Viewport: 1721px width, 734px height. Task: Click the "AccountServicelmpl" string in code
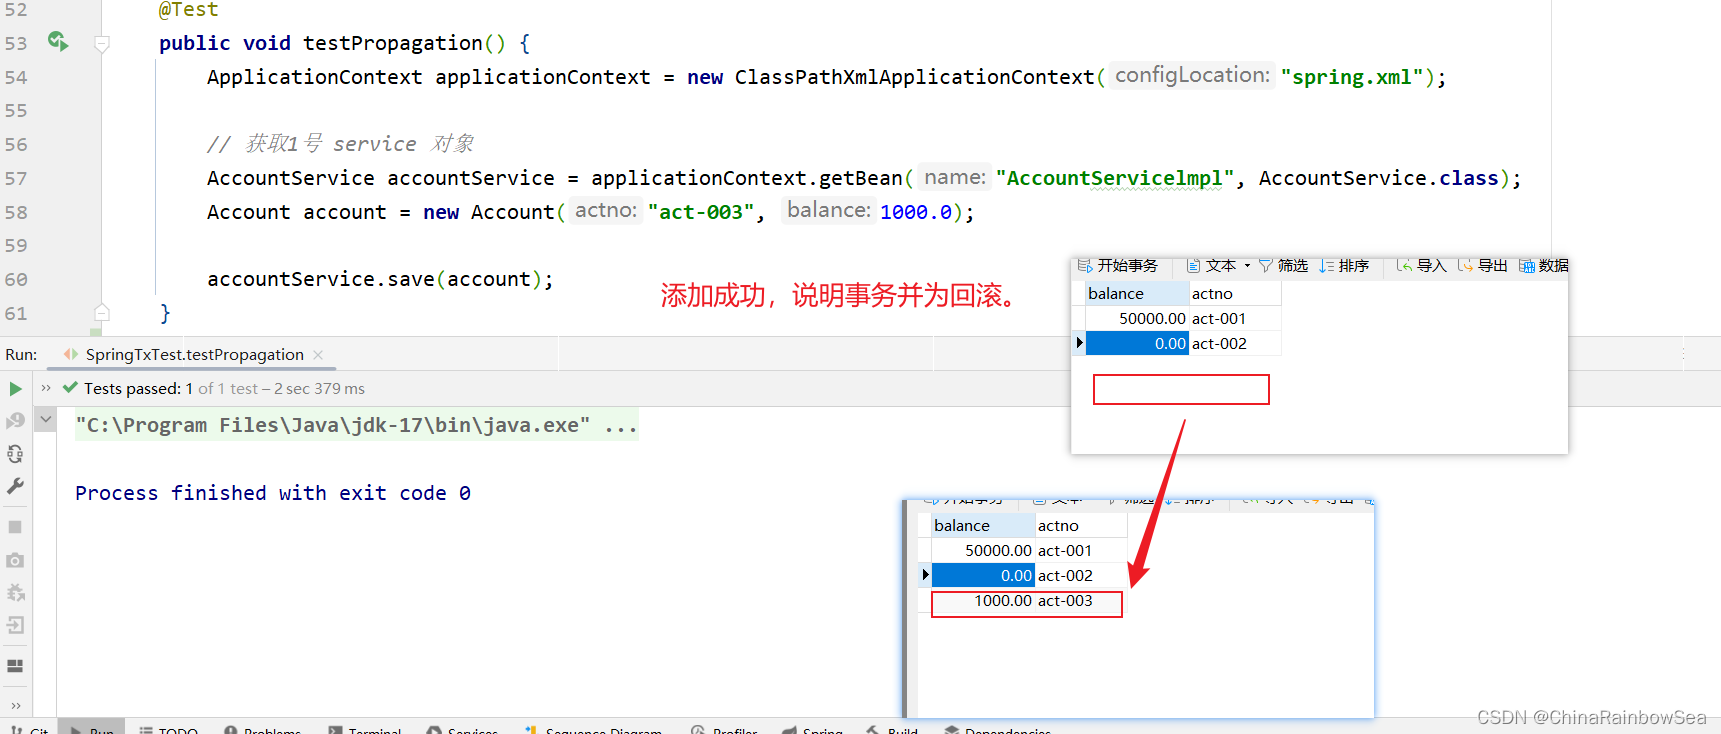pyautogui.click(x=1115, y=178)
